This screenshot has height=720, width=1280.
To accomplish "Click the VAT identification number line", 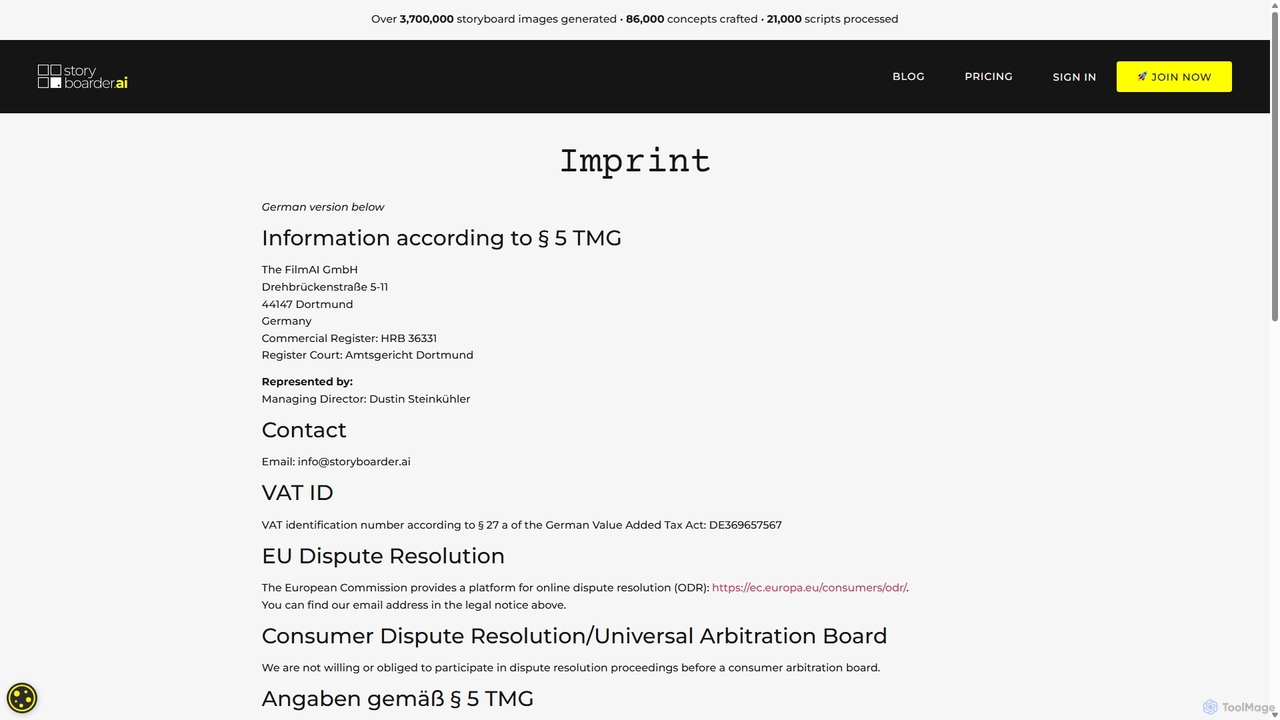I will (521, 525).
